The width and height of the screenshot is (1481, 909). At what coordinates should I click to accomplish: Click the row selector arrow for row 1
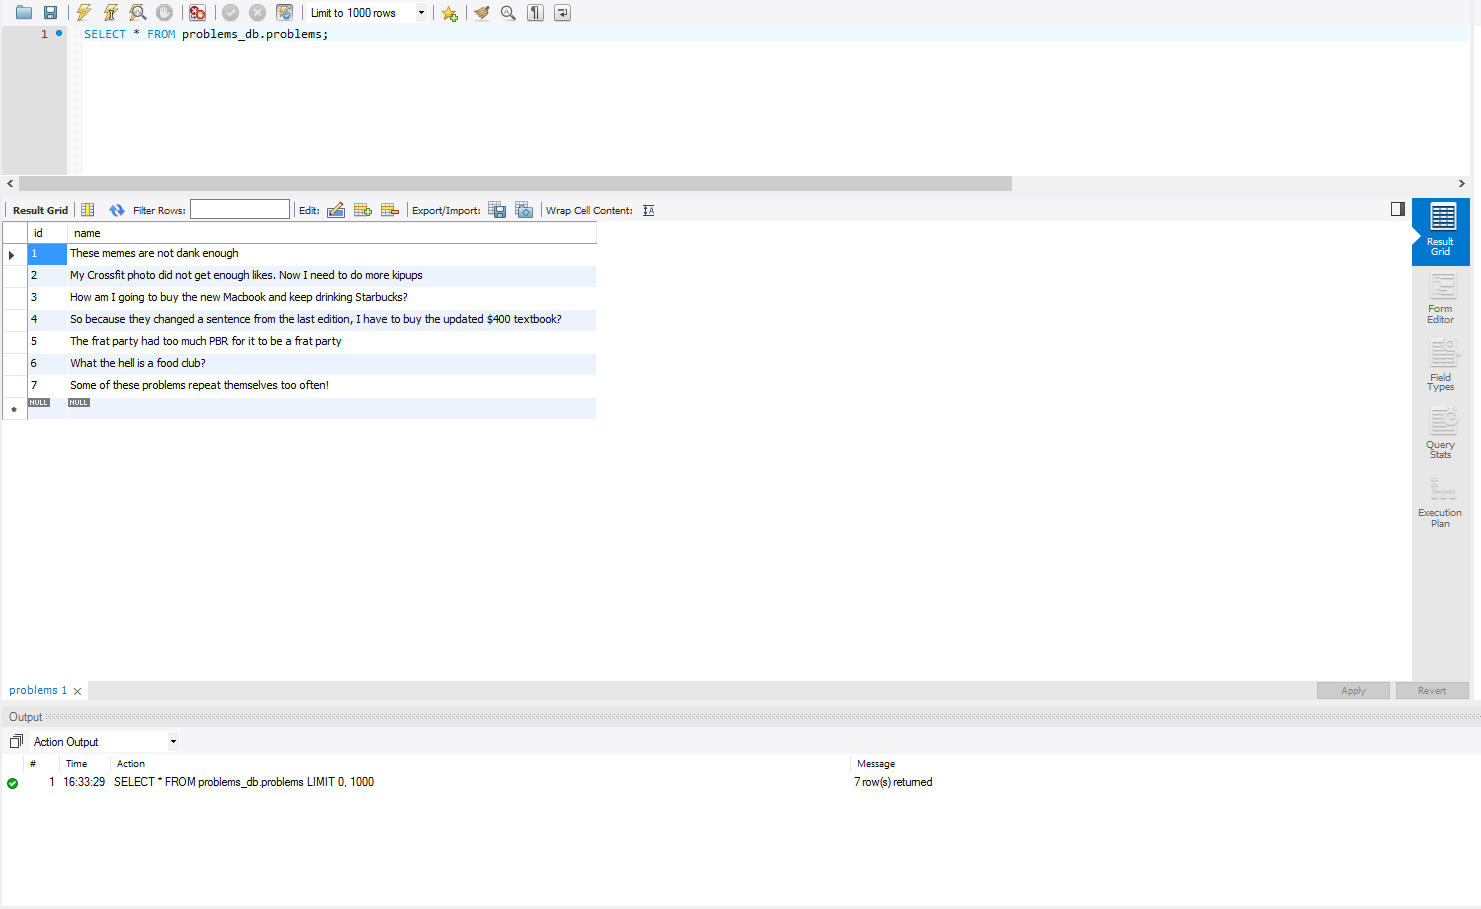pos(14,254)
